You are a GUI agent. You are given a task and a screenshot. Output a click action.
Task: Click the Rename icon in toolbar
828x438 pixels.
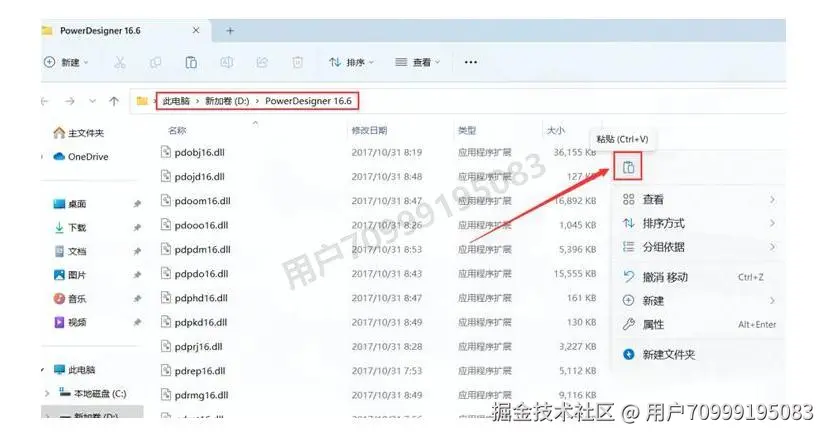(227, 62)
